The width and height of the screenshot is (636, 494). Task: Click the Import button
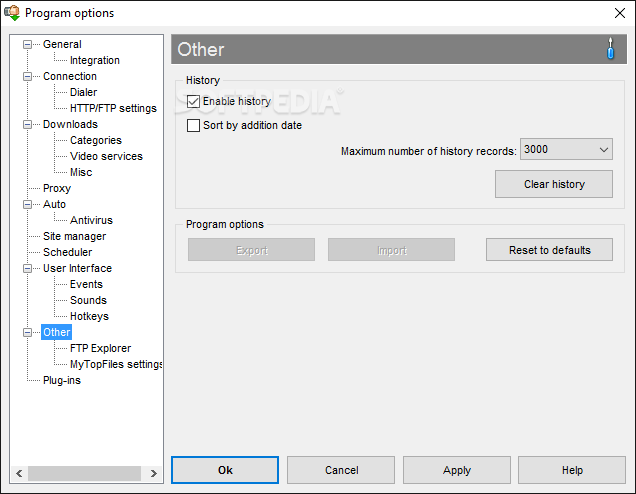[391, 250]
